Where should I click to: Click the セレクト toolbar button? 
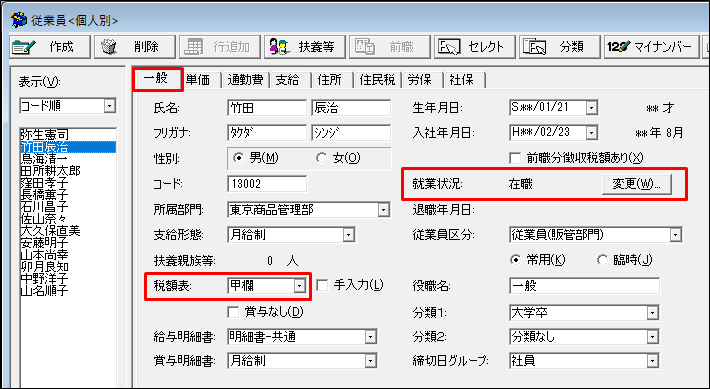click(475, 47)
